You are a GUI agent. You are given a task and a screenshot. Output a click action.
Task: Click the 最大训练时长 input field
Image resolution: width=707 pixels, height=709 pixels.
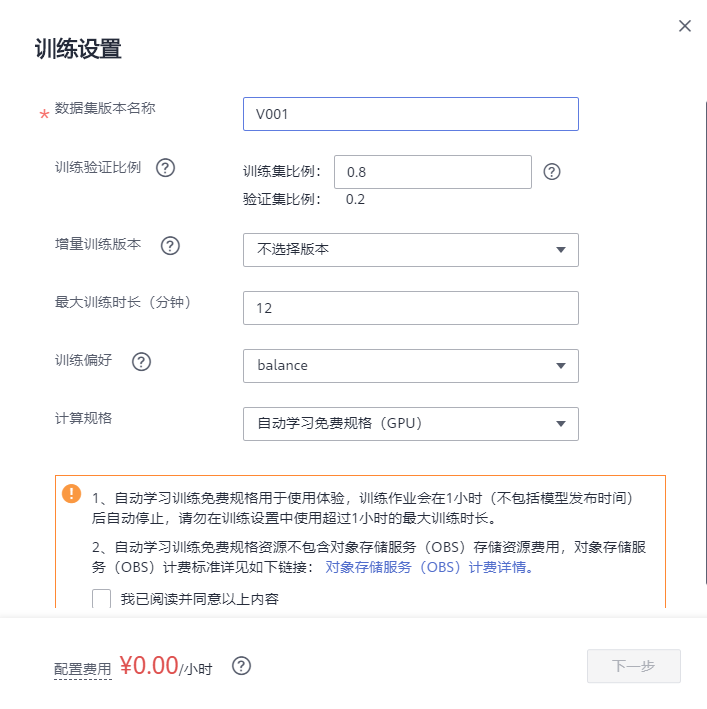410,308
